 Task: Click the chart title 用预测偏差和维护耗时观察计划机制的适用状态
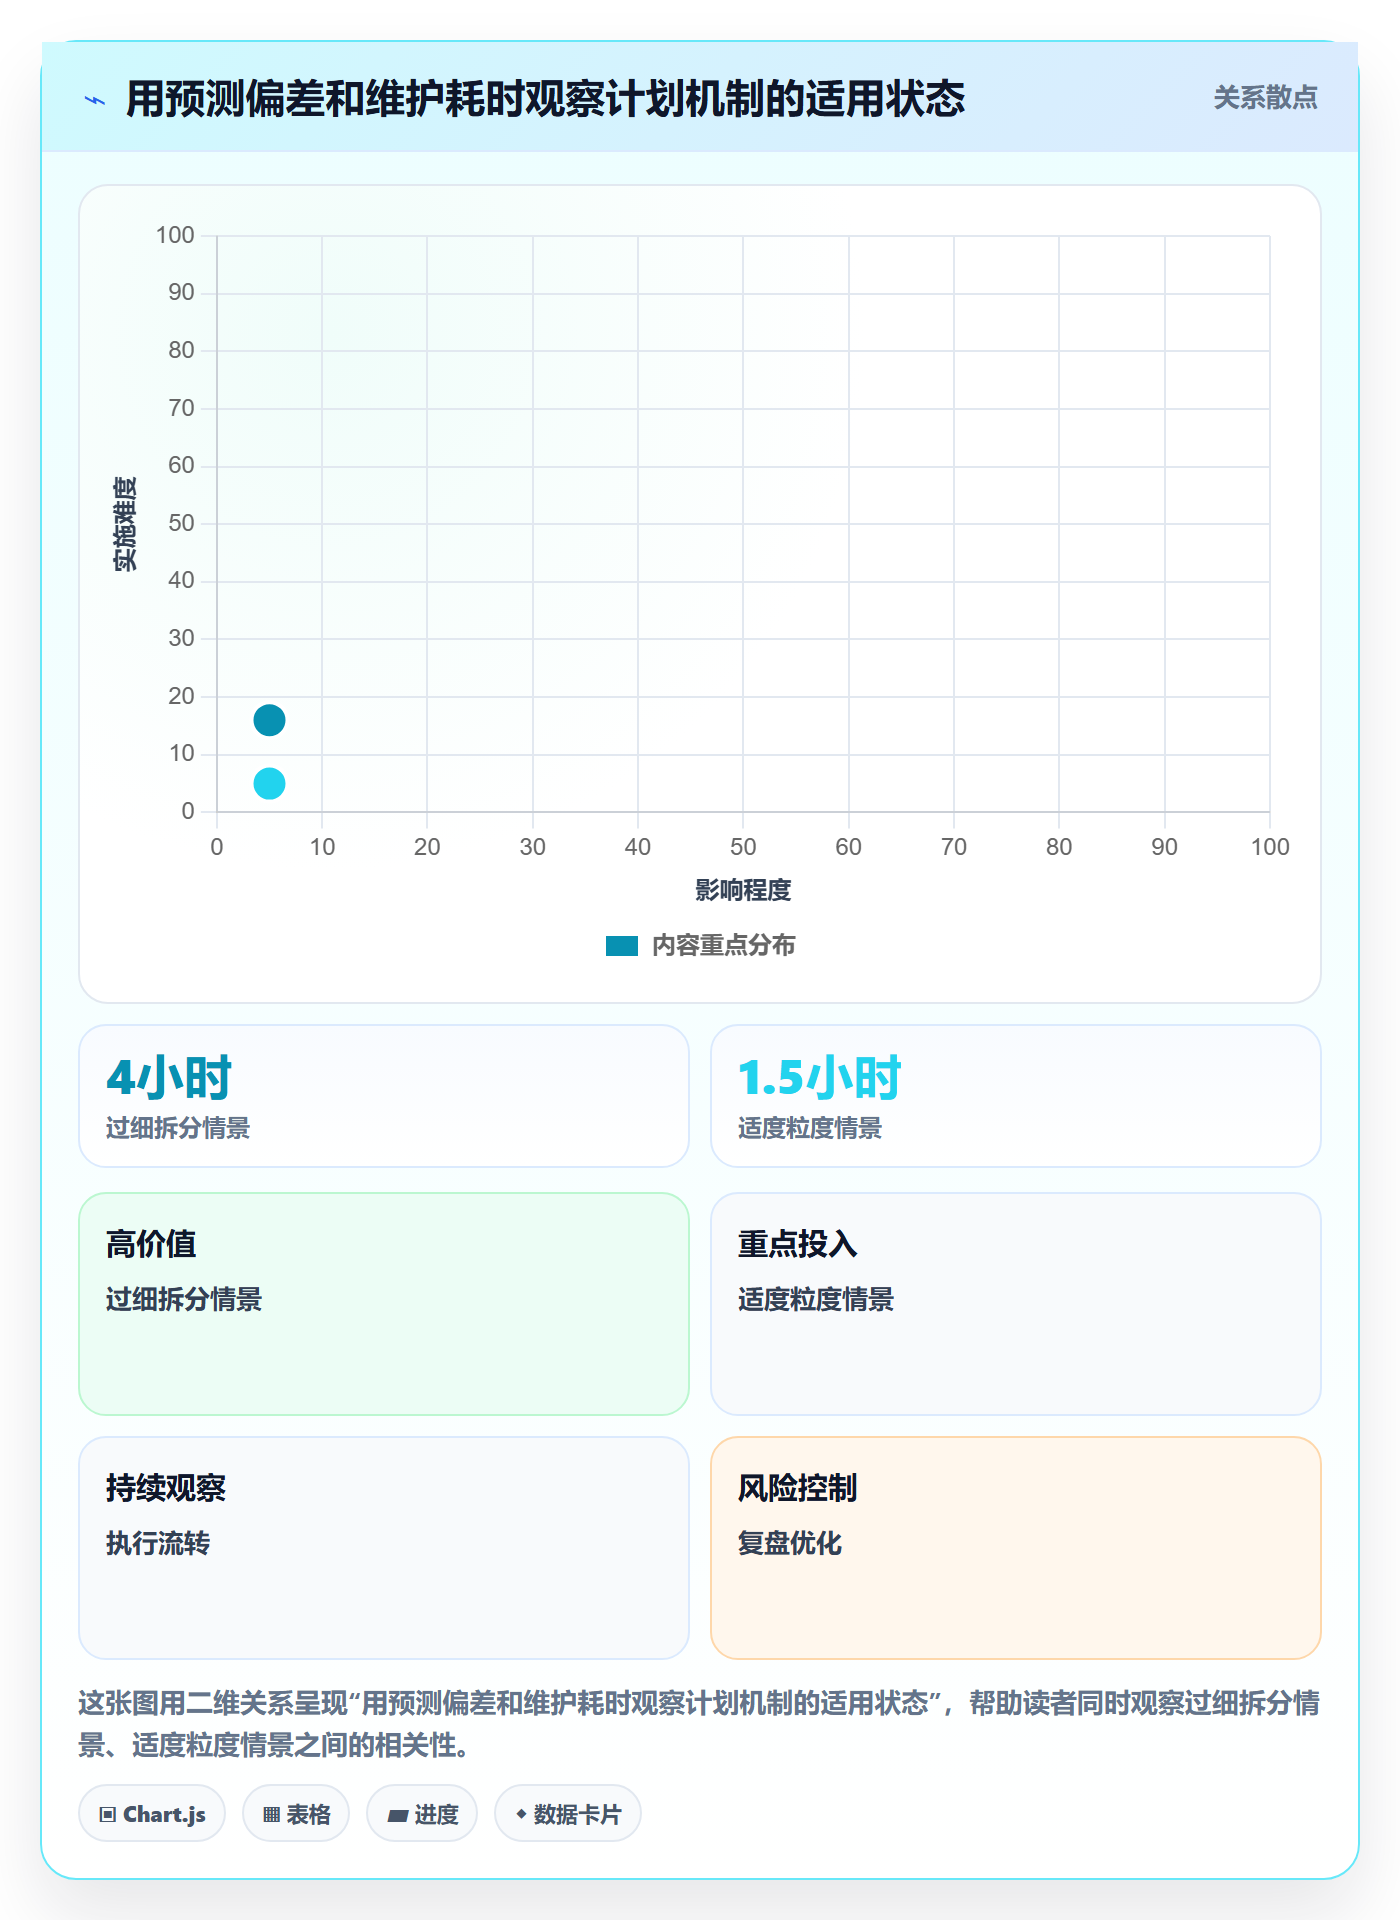click(x=546, y=99)
